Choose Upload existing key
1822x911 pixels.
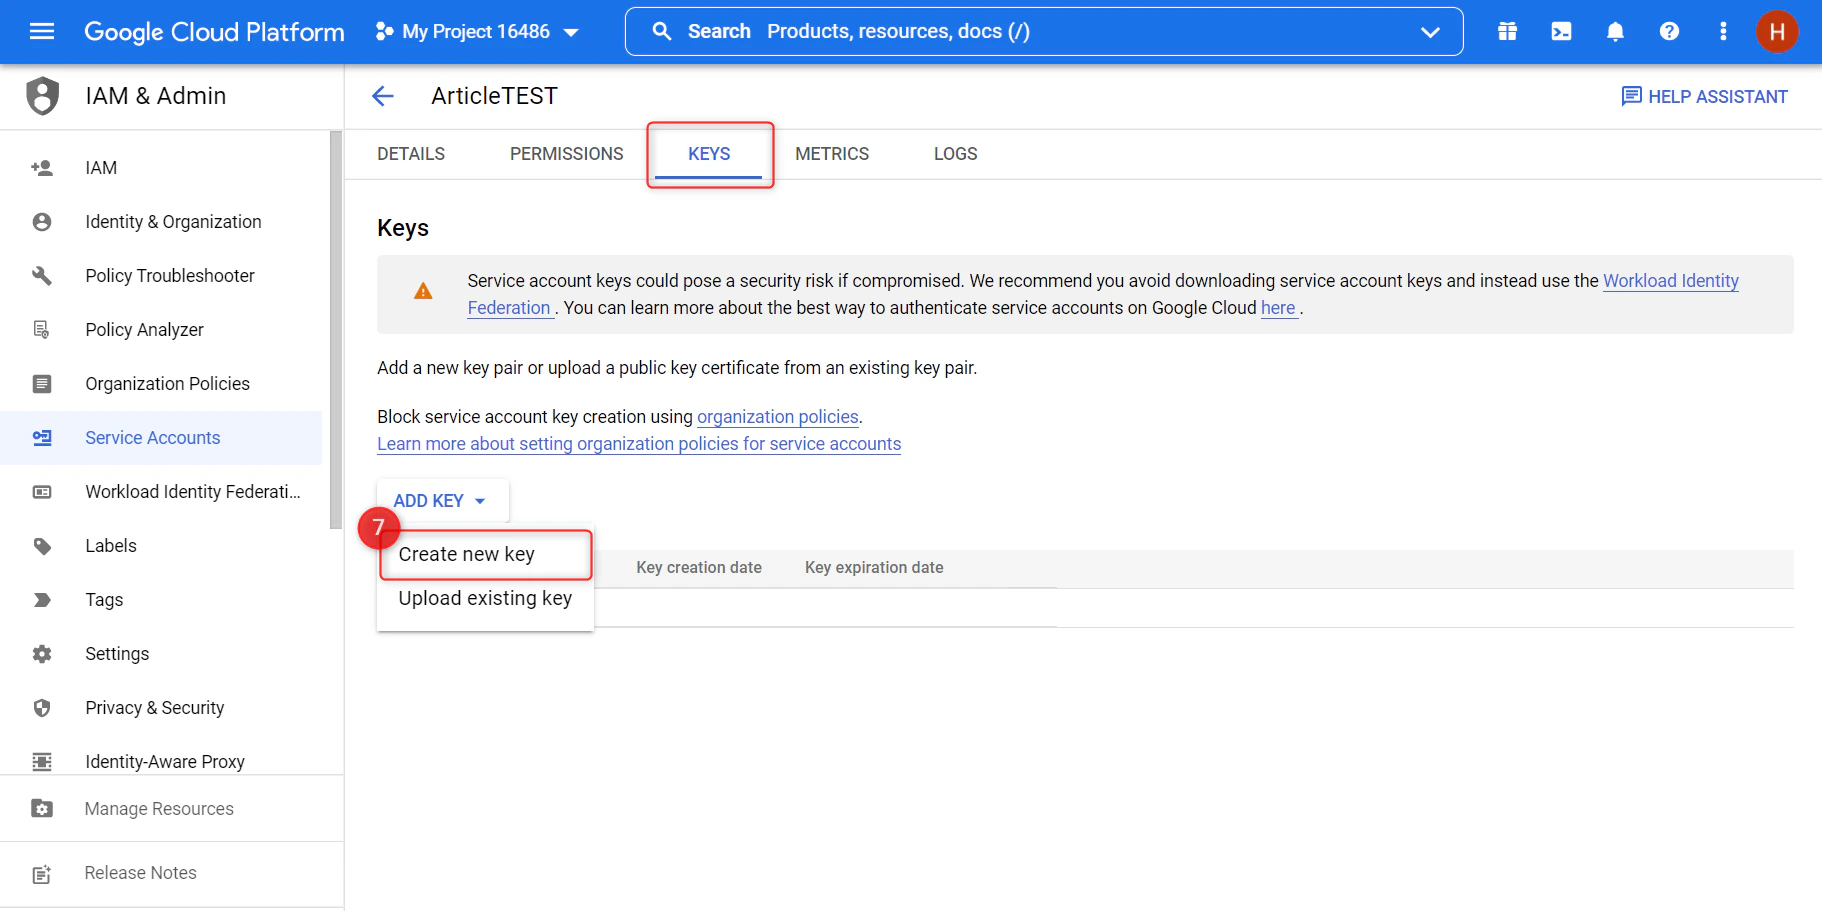485,598
